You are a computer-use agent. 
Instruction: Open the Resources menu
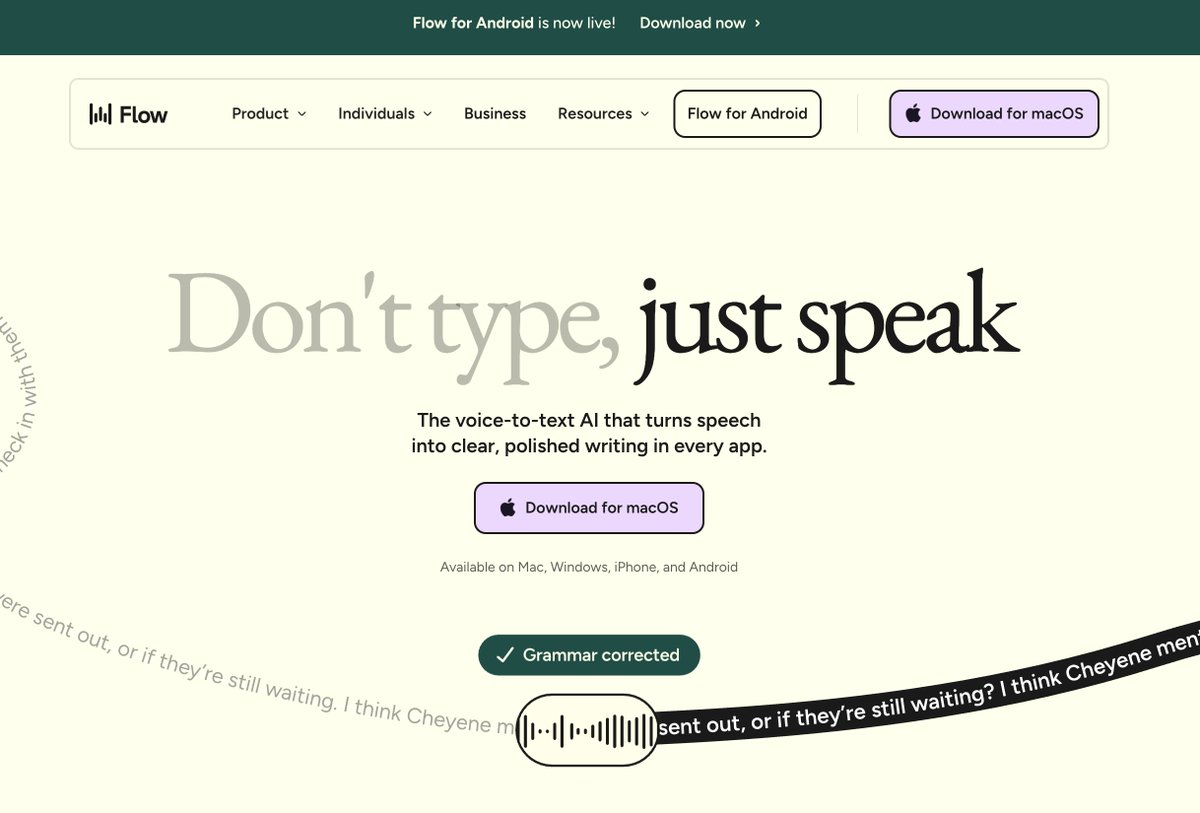604,114
